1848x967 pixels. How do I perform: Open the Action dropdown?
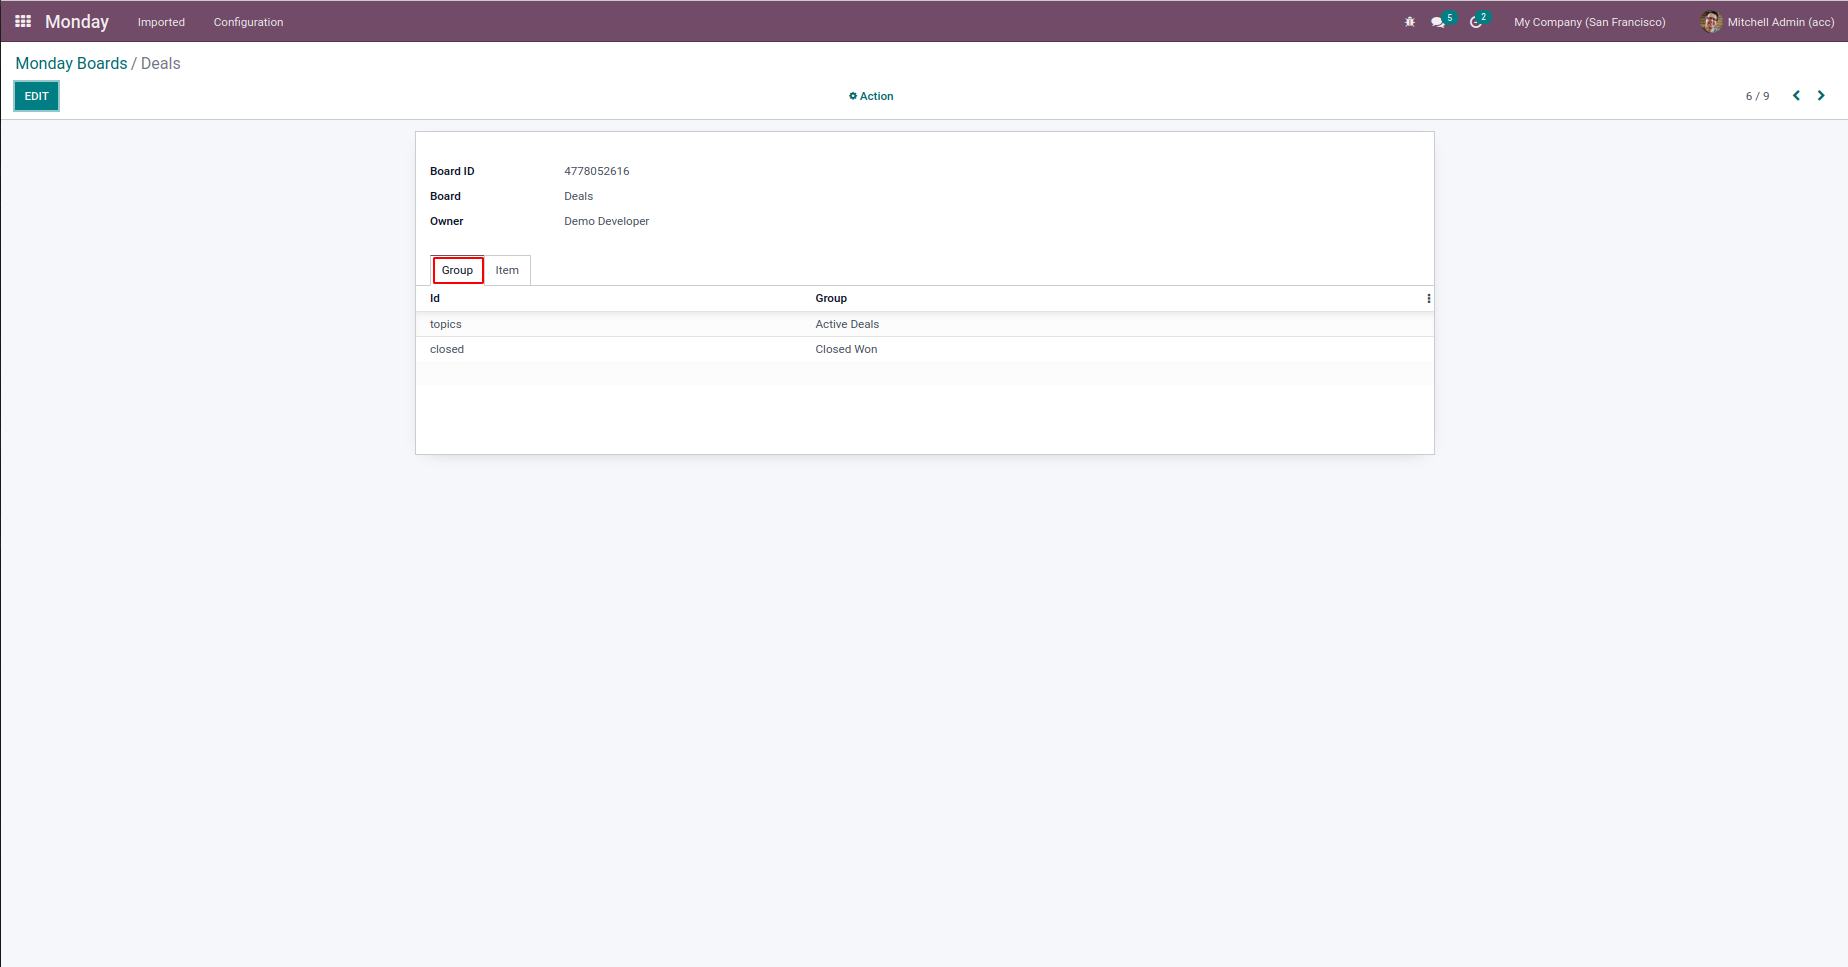coord(871,96)
